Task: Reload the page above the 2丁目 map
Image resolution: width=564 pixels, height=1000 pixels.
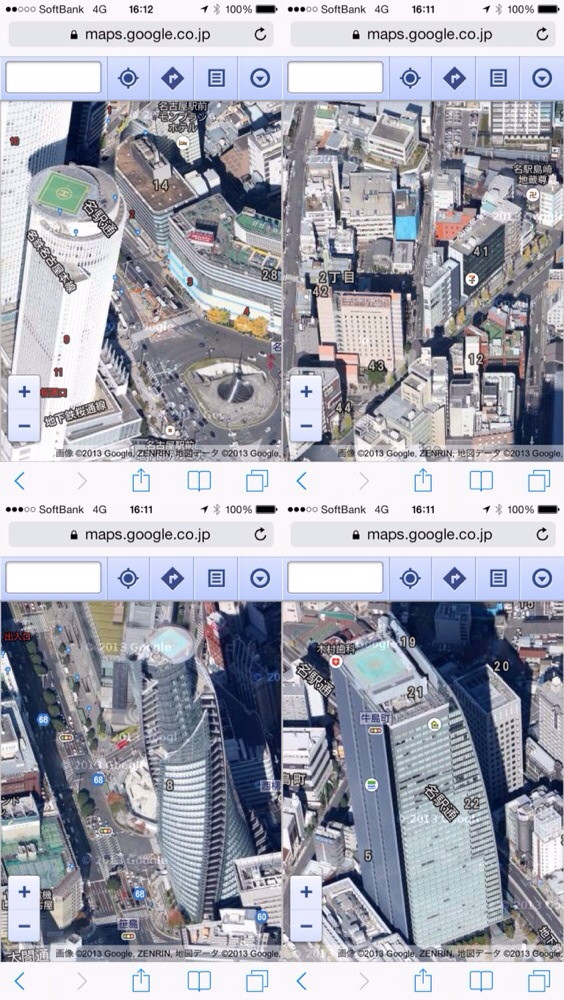Action: (x=542, y=34)
